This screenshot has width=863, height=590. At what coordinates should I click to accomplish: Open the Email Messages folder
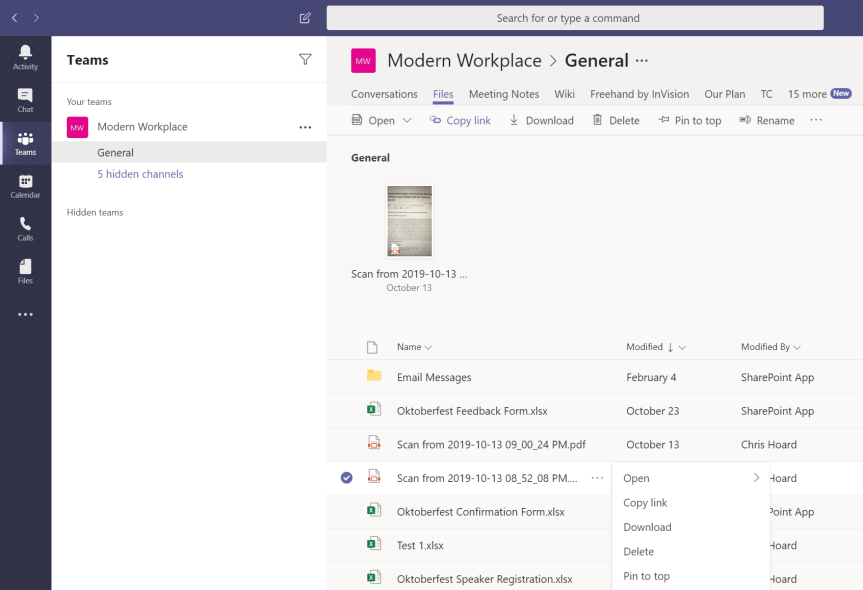click(434, 378)
